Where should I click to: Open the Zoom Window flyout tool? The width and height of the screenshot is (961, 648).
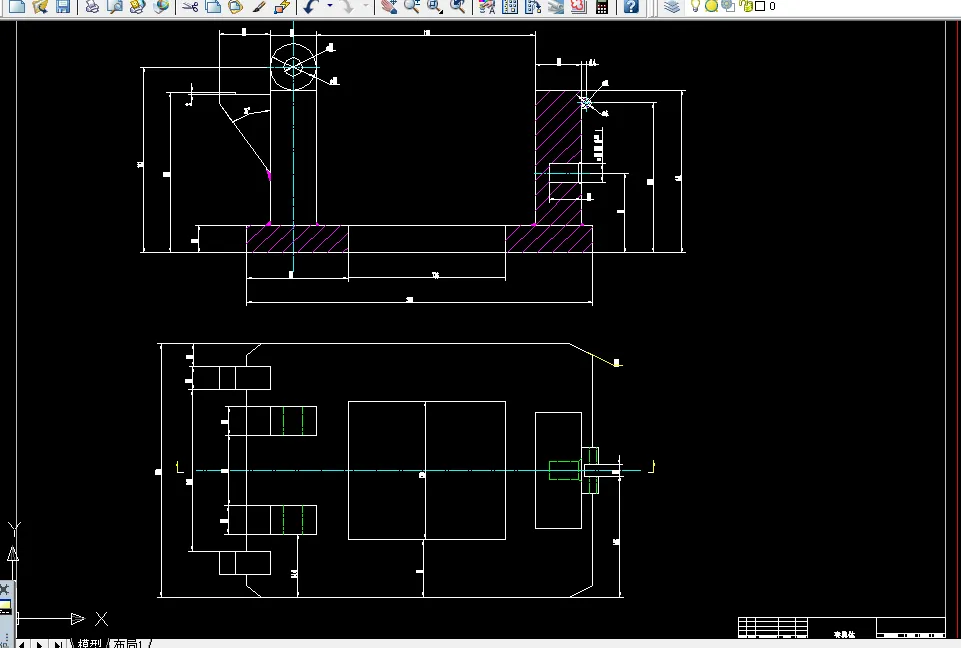click(x=435, y=7)
